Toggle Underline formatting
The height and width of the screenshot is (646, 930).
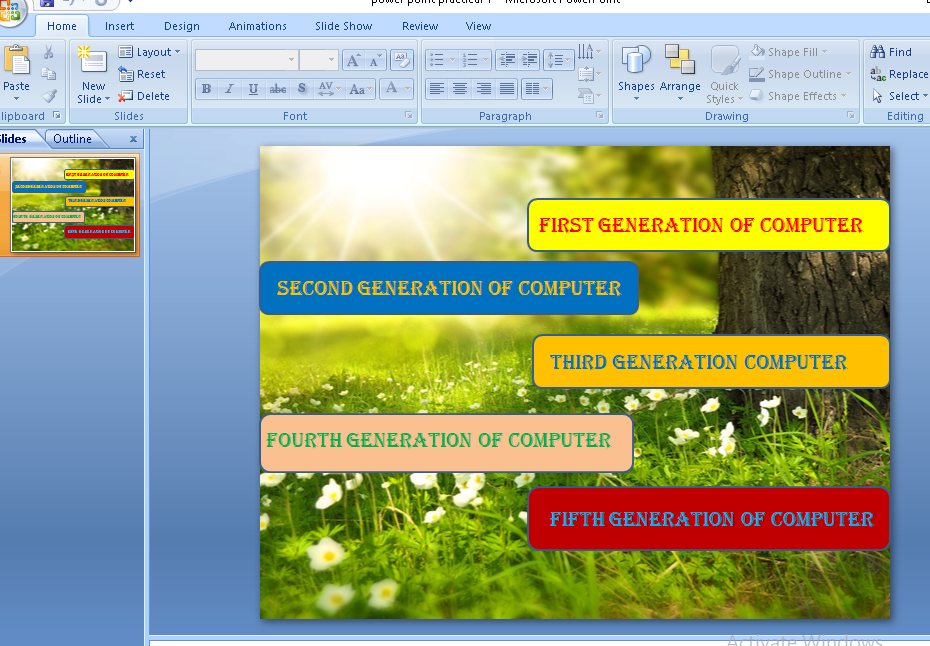point(253,89)
